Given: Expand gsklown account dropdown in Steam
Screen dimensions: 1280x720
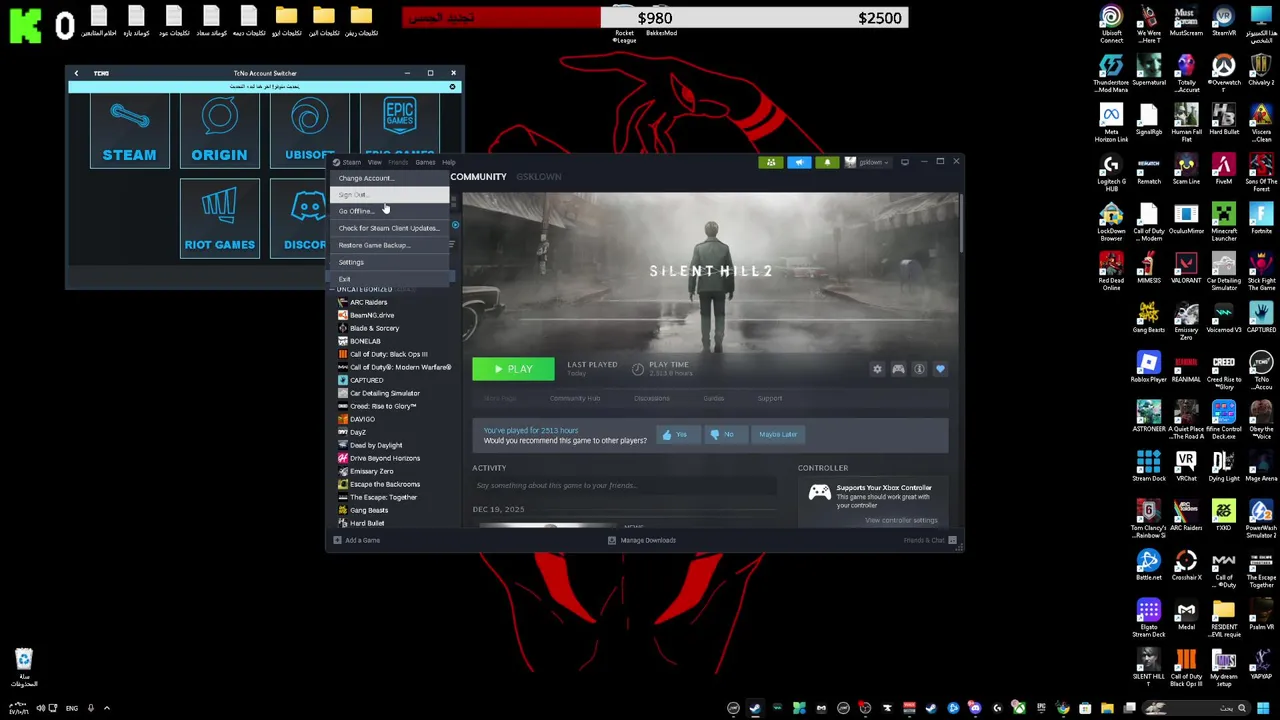Looking at the screenshot, I should pyautogui.click(x=867, y=162).
